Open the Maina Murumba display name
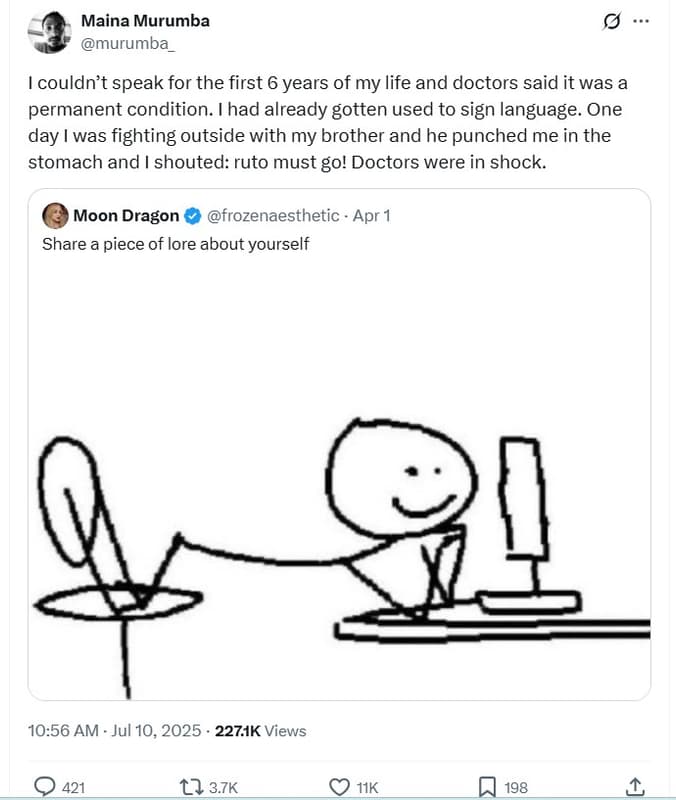Viewport: 676px width, 800px height. click(x=145, y=21)
